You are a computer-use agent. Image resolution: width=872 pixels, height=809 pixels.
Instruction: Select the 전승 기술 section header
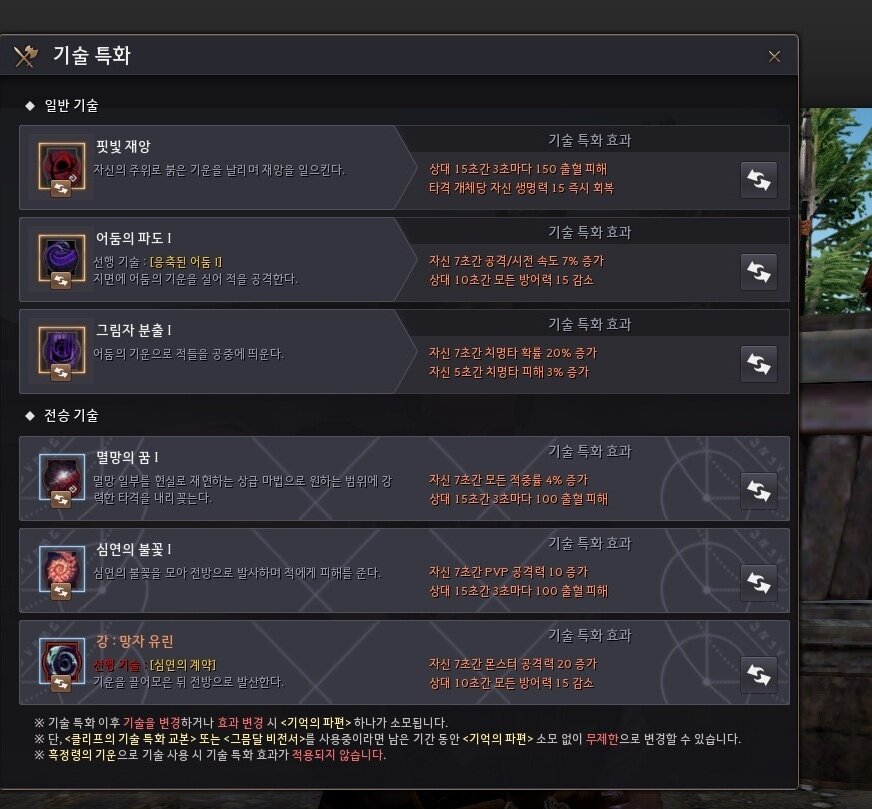tap(71, 415)
